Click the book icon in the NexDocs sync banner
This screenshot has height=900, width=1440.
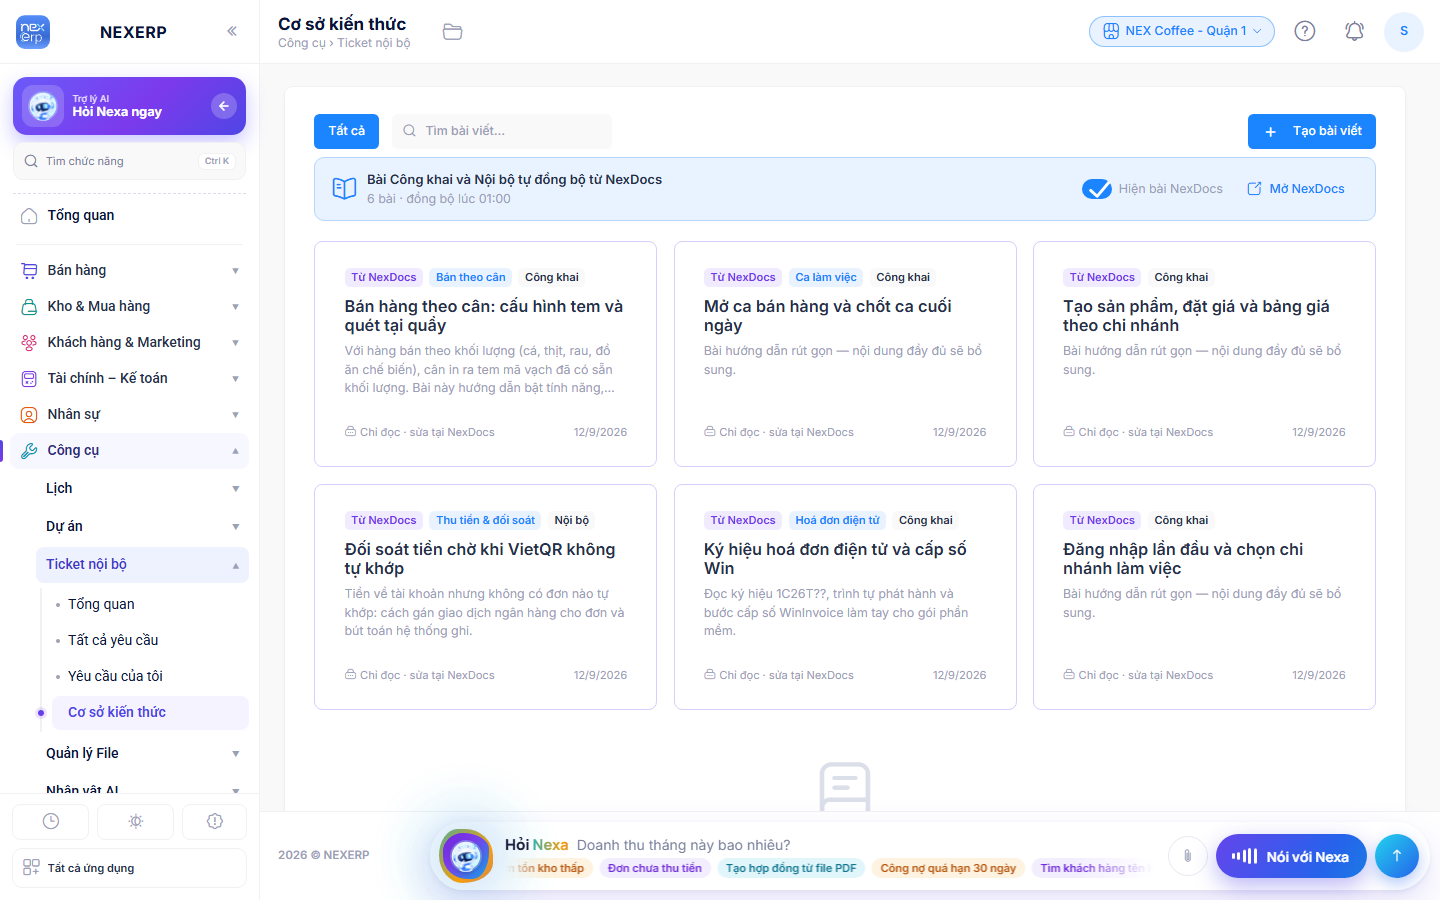tap(344, 189)
